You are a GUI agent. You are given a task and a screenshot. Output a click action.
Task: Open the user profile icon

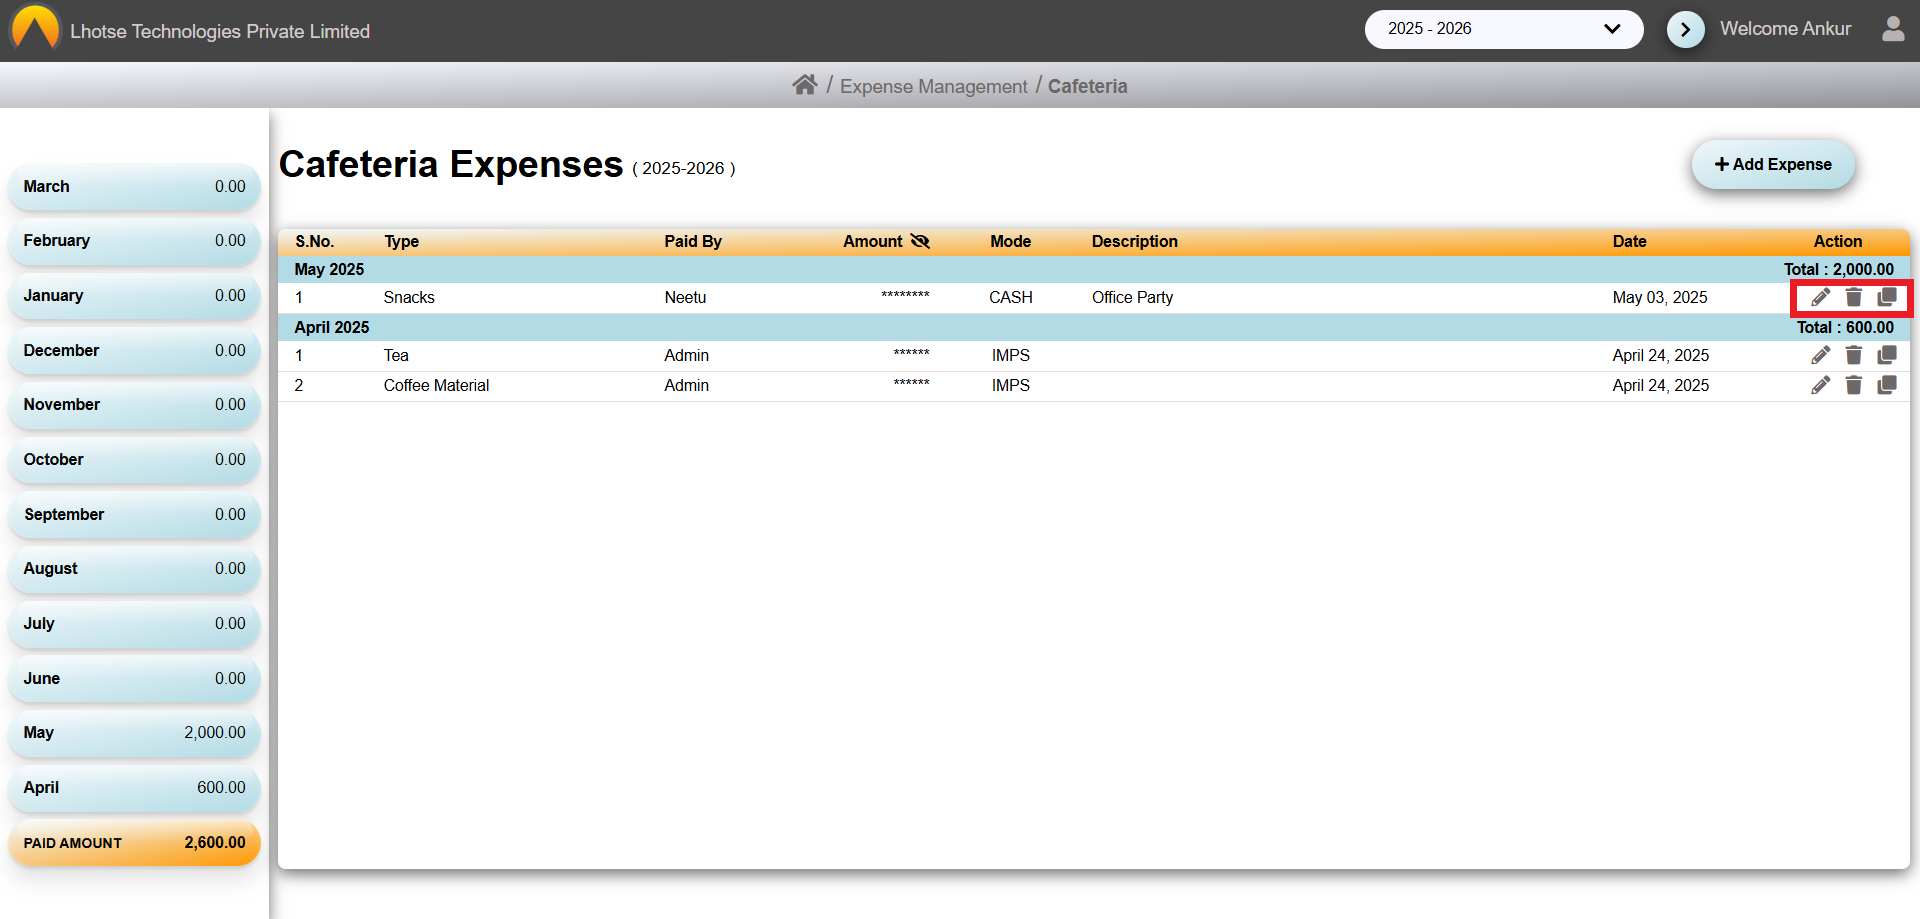point(1893,29)
